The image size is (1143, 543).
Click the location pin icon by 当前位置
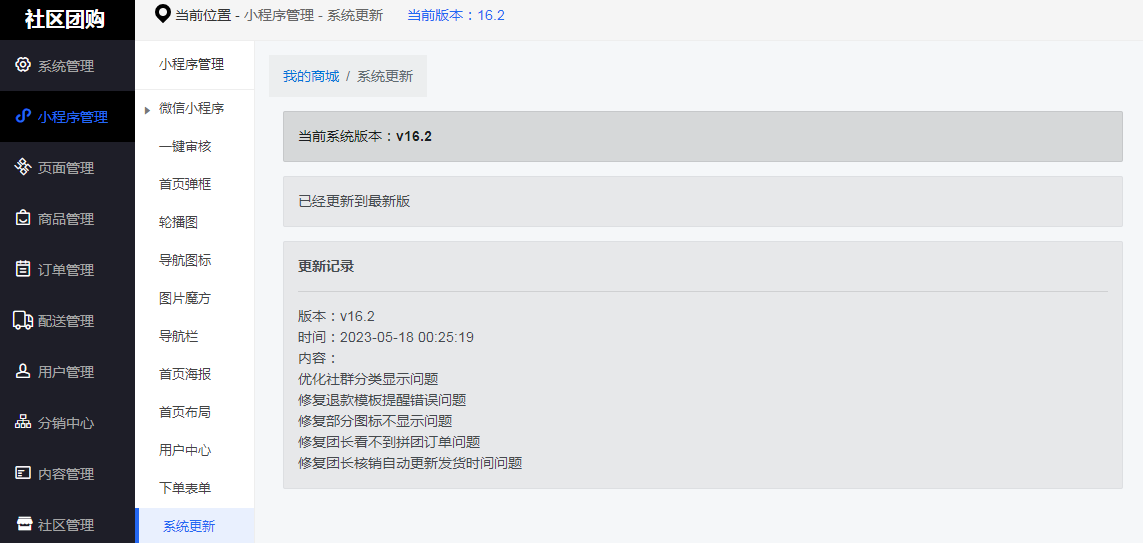tap(163, 14)
